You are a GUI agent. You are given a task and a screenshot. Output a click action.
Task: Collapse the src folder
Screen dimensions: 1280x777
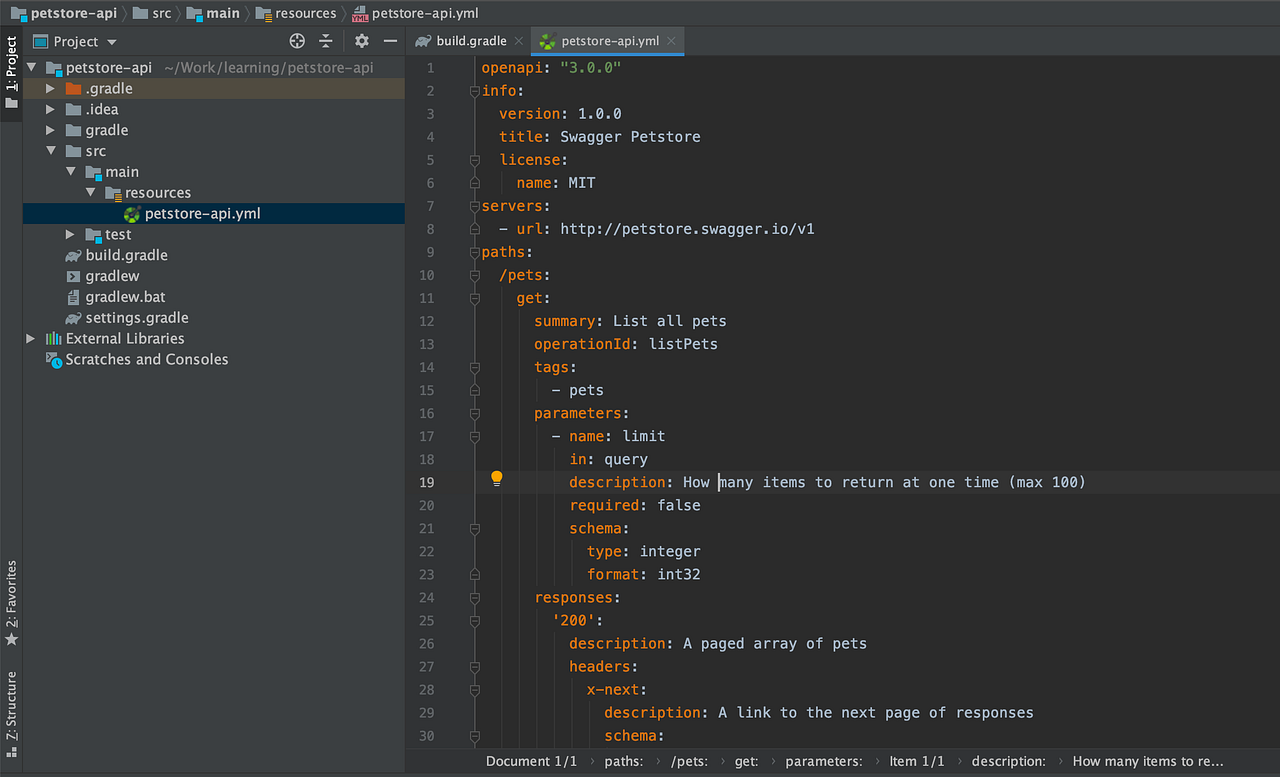click(50, 151)
